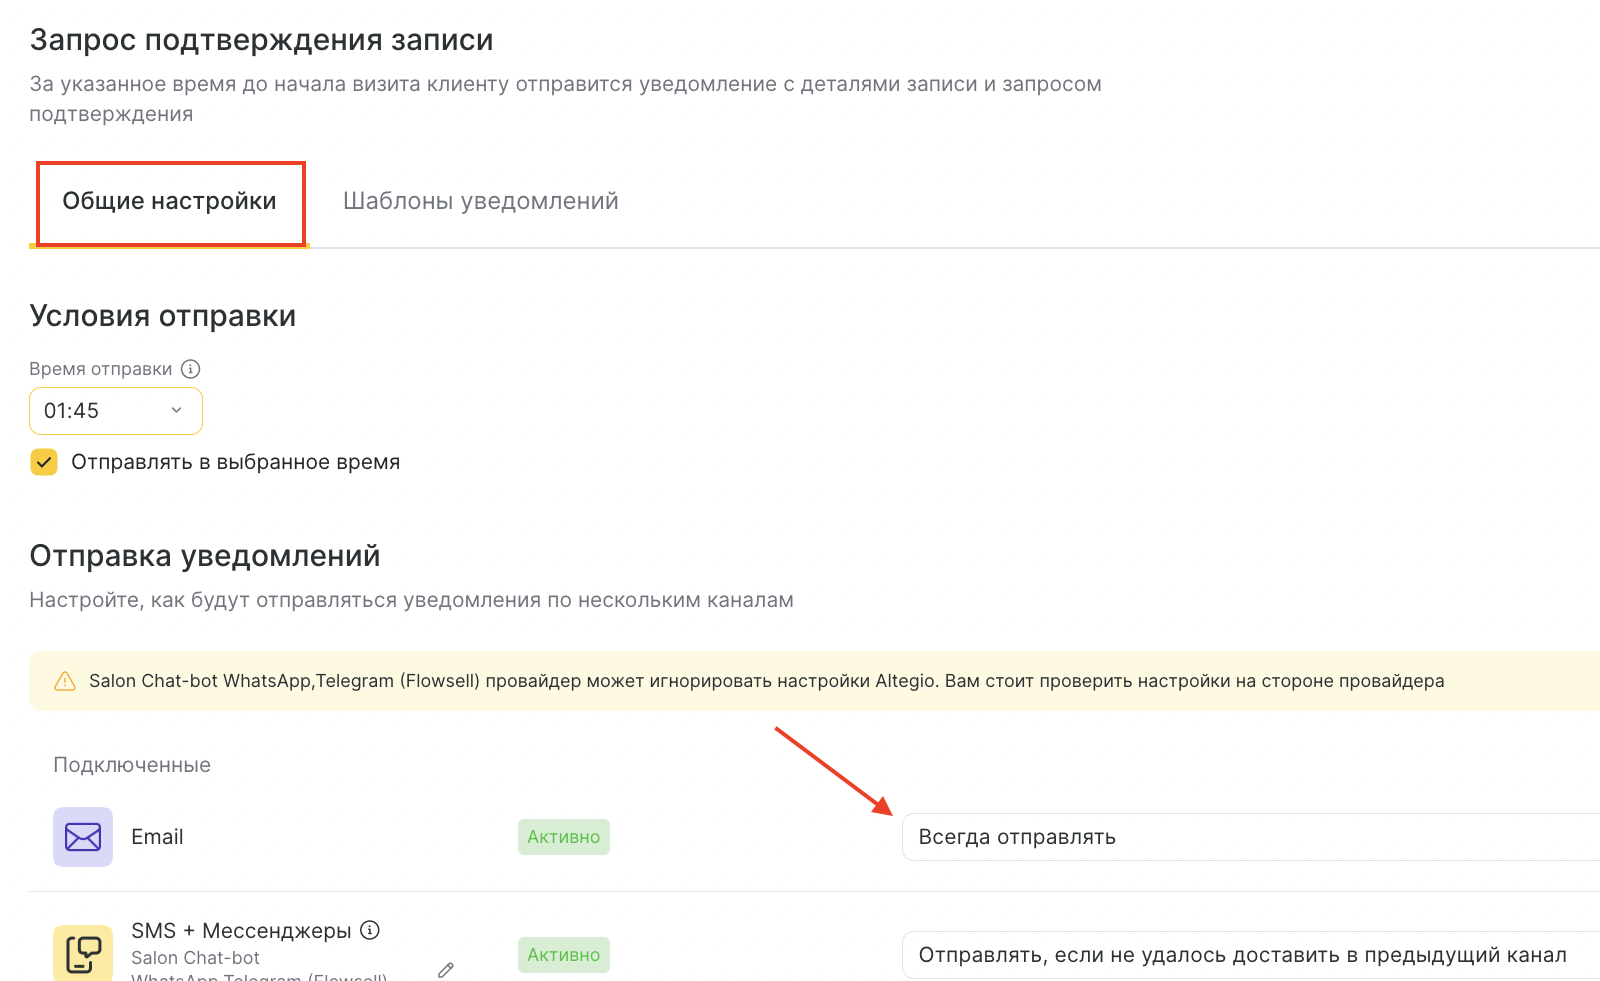Screen dimensions: 1600x981
Task: Open the Всегда отправлять dropdown
Action: (1250, 837)
